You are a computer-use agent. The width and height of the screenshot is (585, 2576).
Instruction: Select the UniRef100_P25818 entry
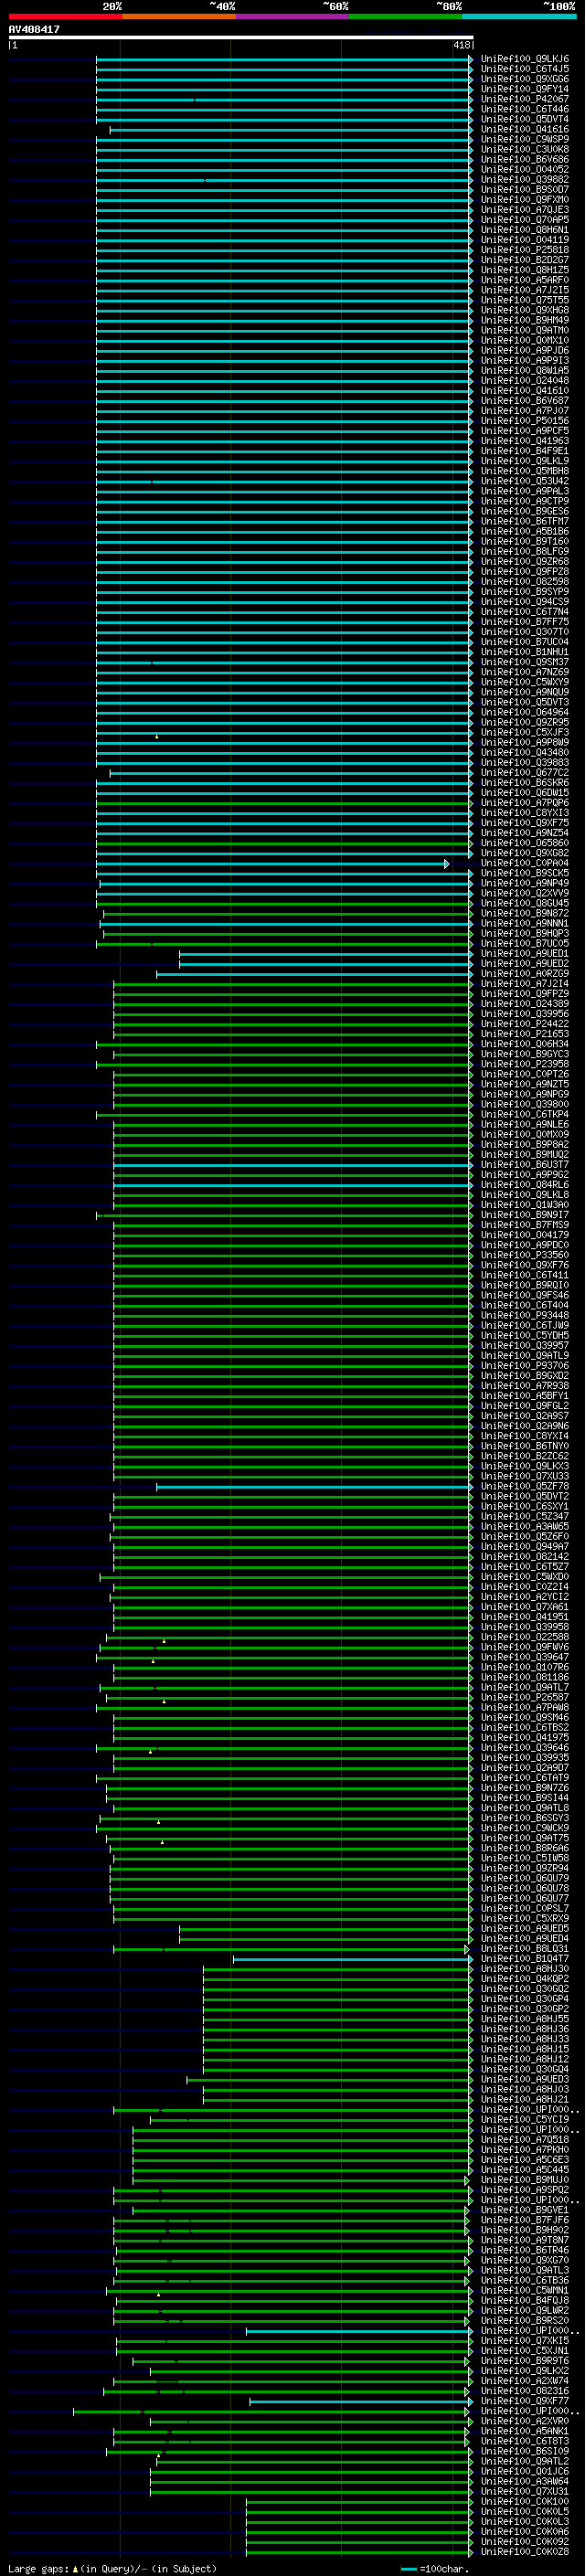[525, 250]
